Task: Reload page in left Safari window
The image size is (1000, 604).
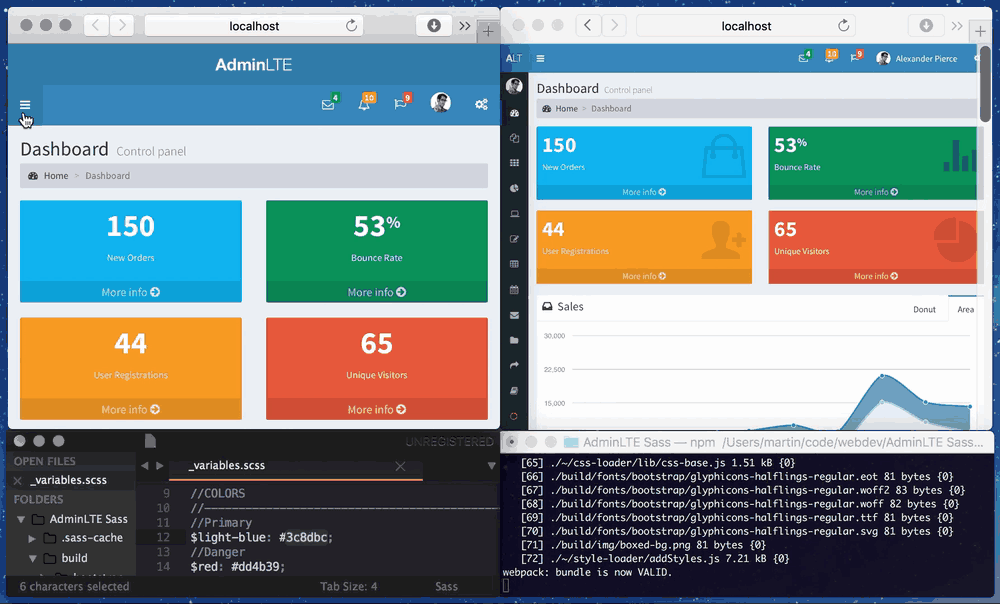Action: click(351, 26)
